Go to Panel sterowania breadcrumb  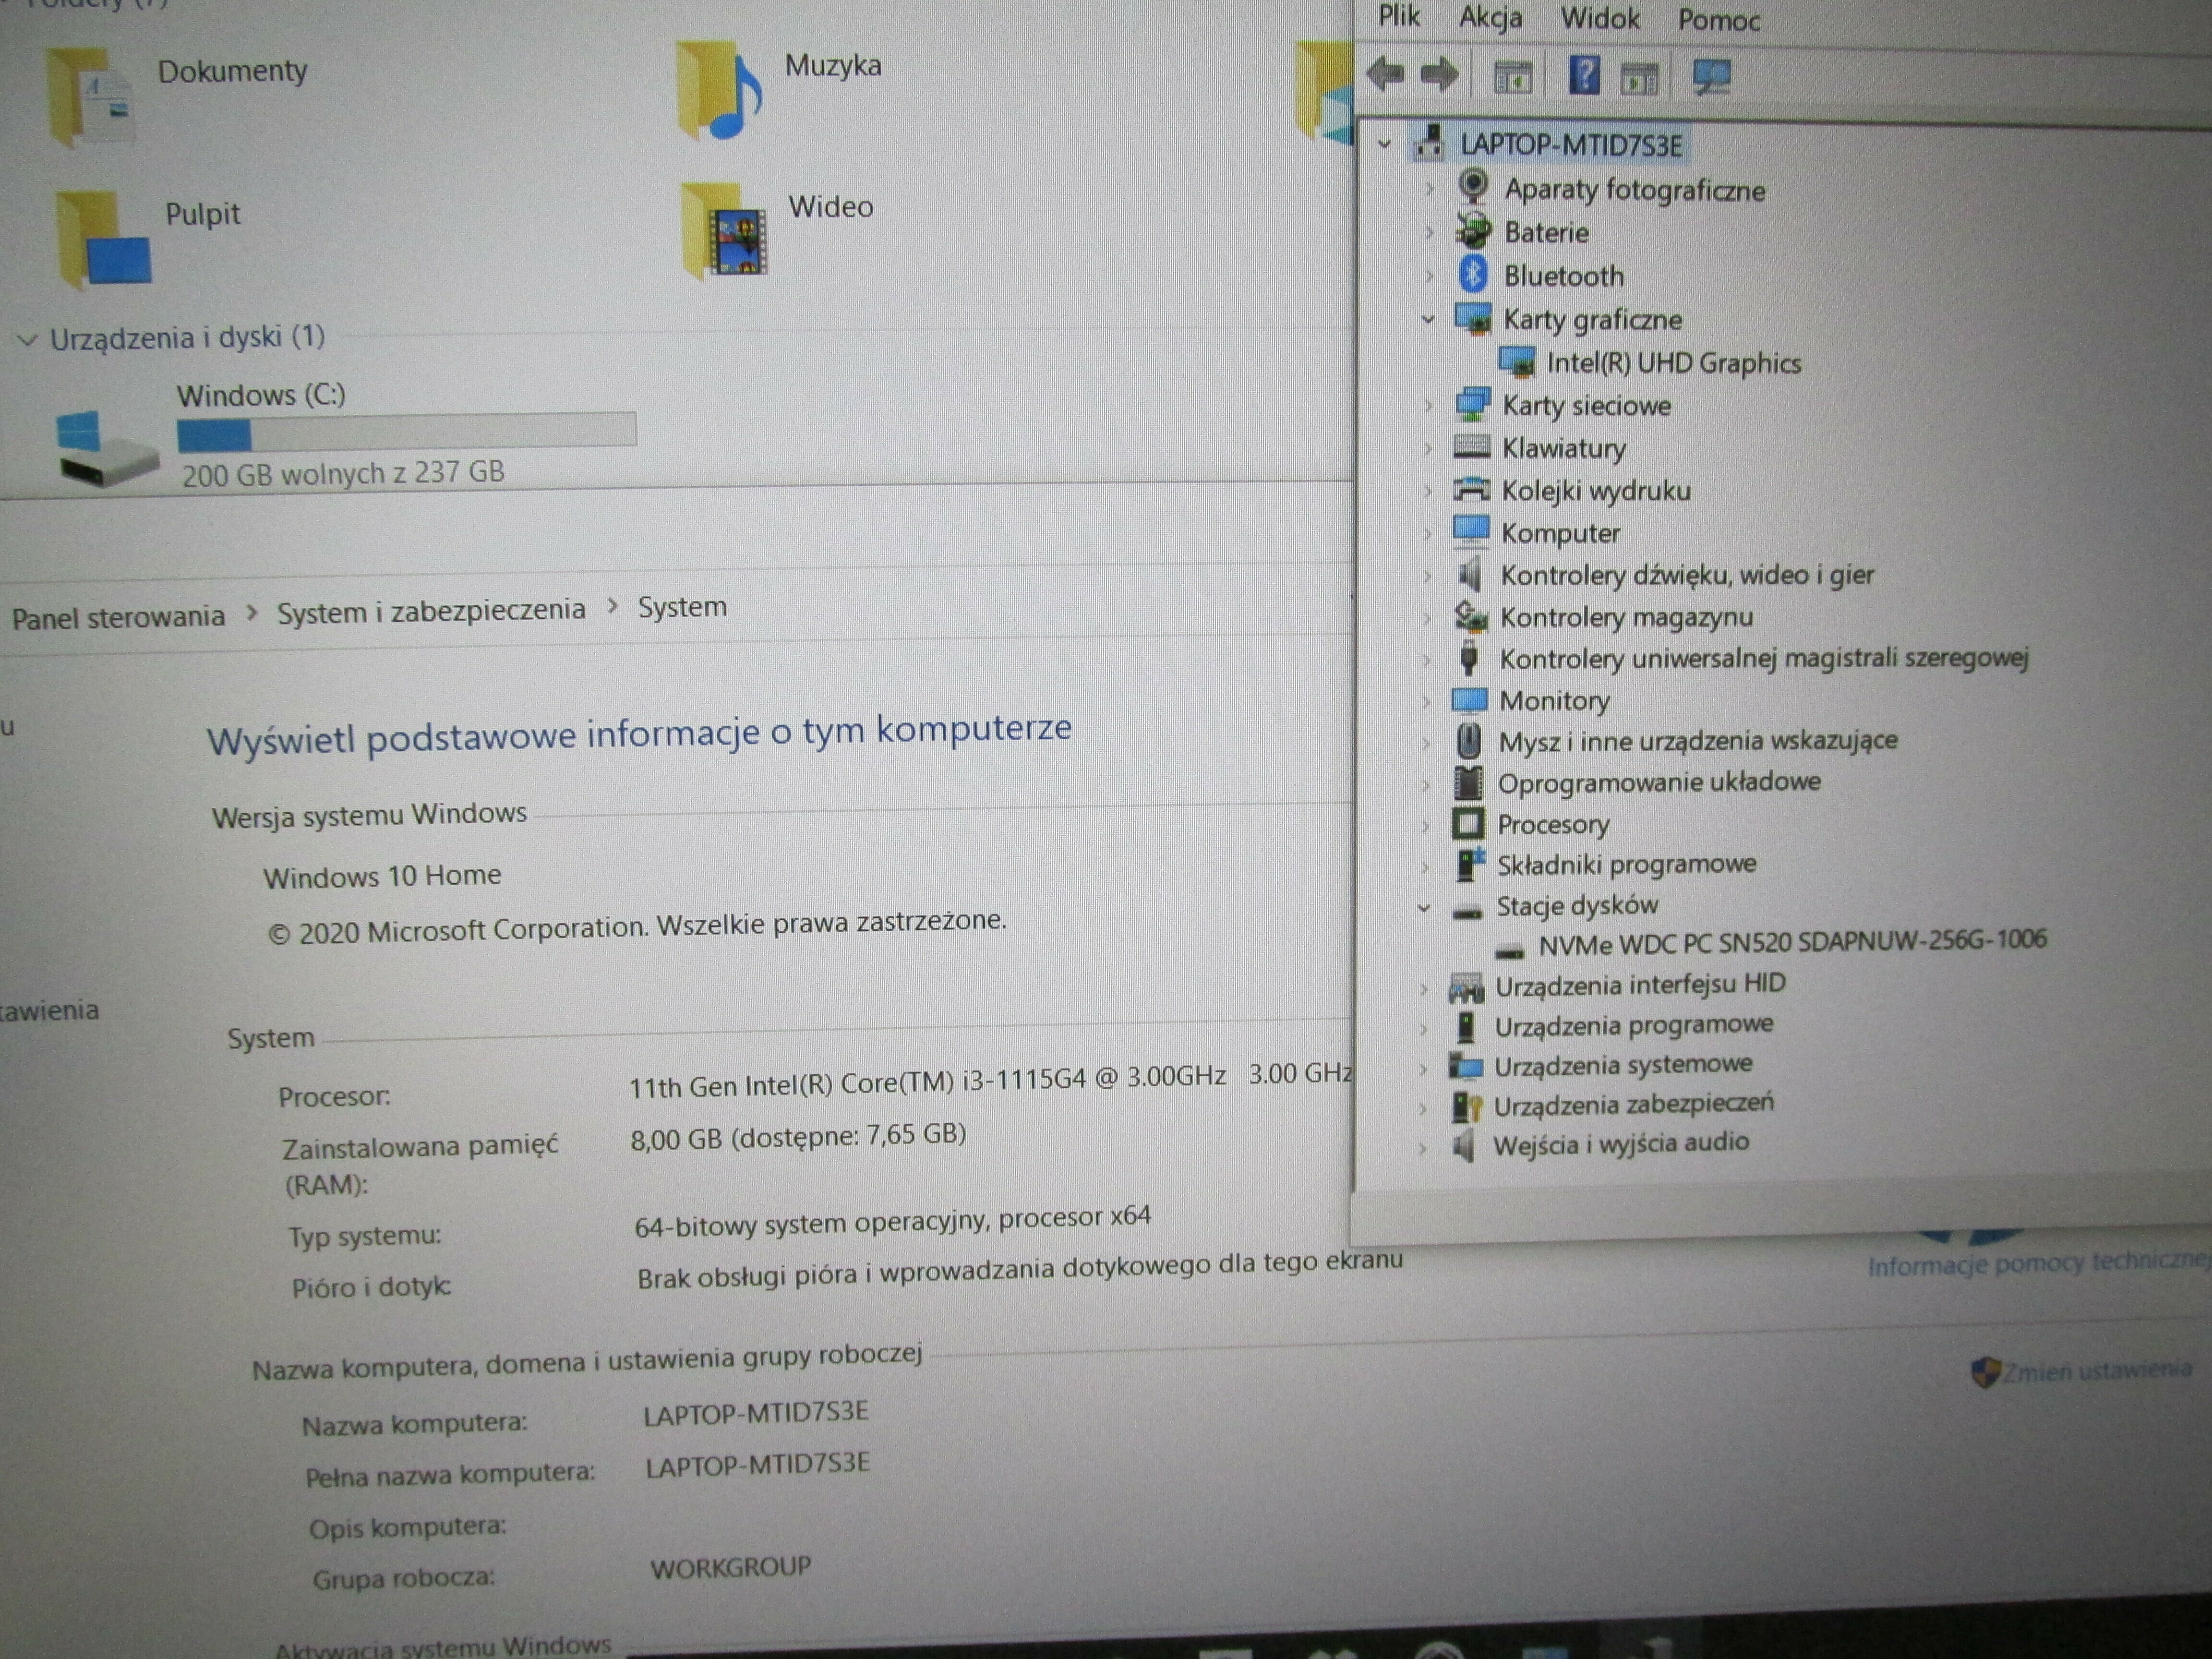(x=118, y=617)
